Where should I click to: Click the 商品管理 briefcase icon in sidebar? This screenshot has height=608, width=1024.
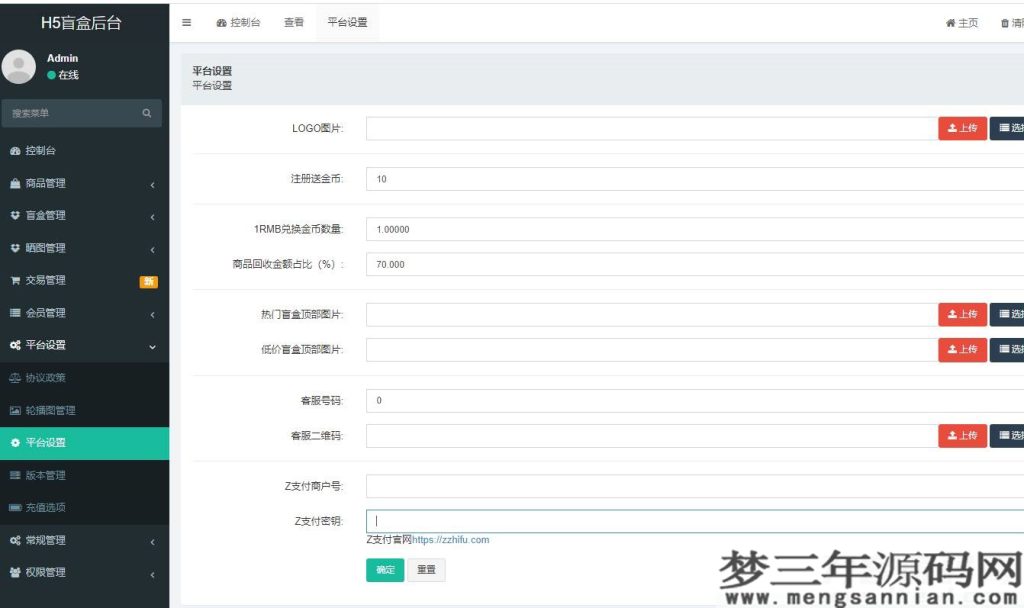tap(14, 184)
